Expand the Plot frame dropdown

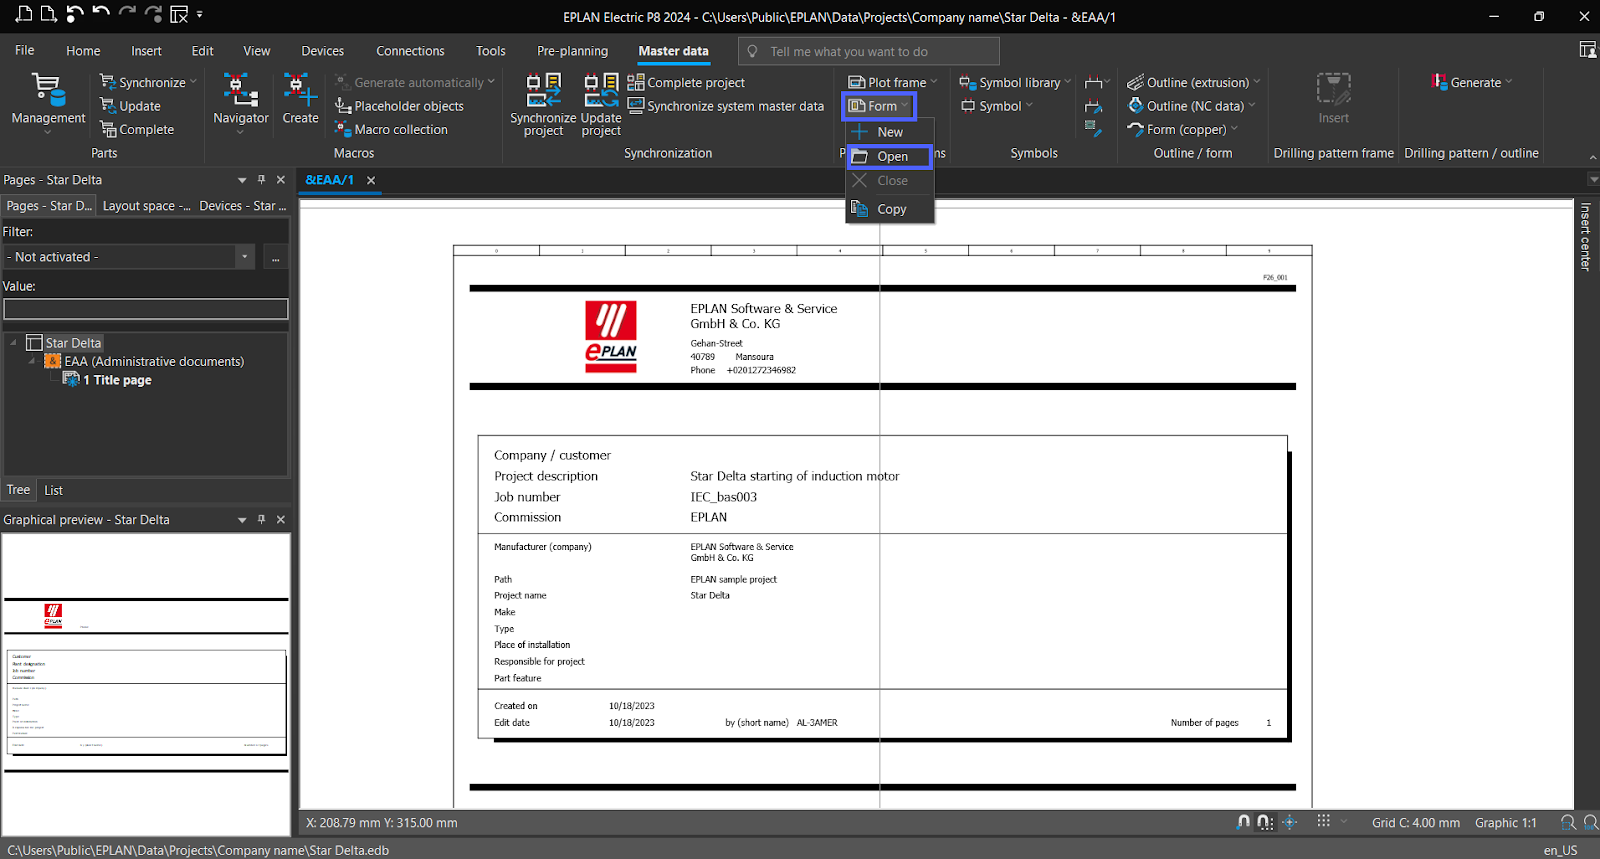pos(934,82)
